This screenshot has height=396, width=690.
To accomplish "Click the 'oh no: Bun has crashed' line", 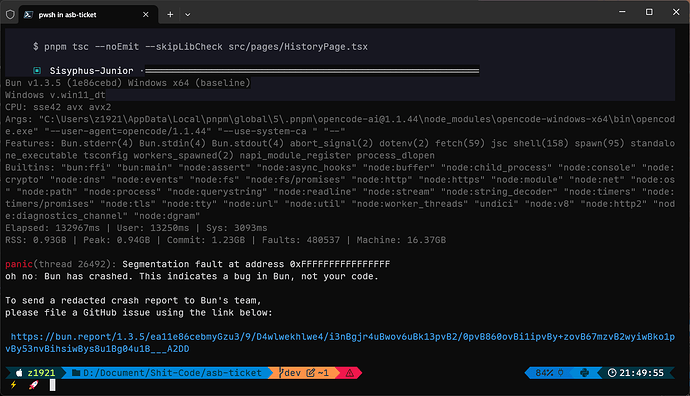I will coord(191,276).
